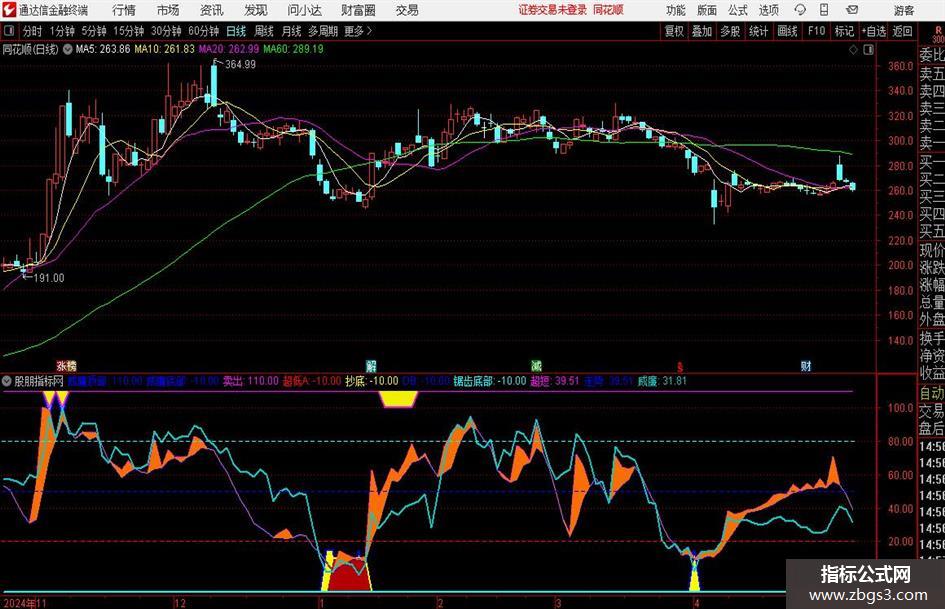Switch to the 分时 chart tab

click(x=33, y=31)
